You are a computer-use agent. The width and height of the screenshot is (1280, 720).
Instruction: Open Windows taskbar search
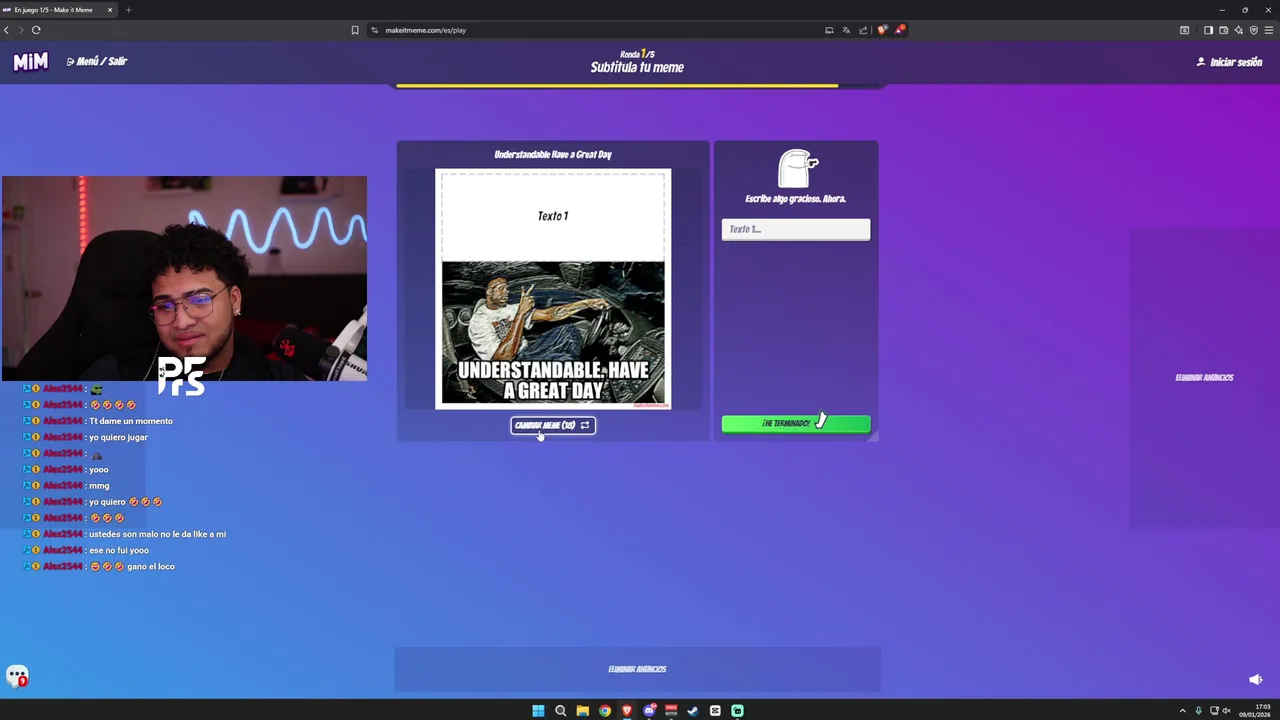click(560, 711)
